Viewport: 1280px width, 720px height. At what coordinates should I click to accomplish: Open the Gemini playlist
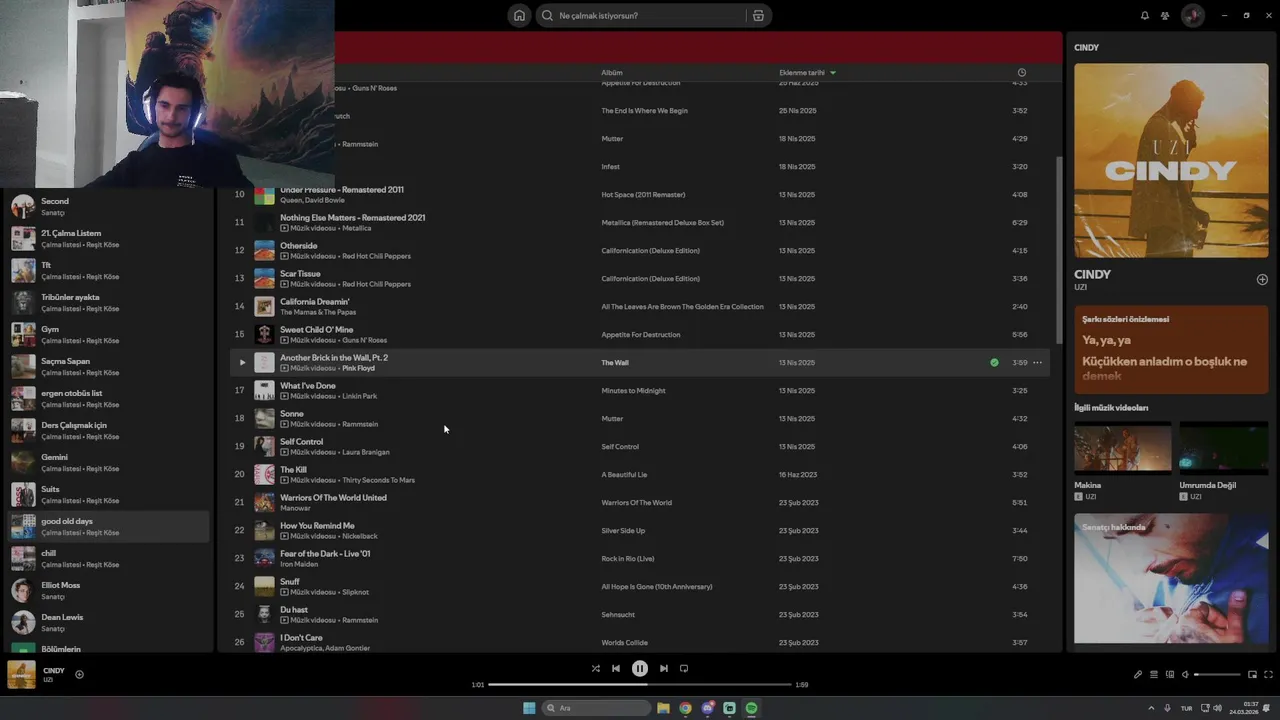click(108, 463)
